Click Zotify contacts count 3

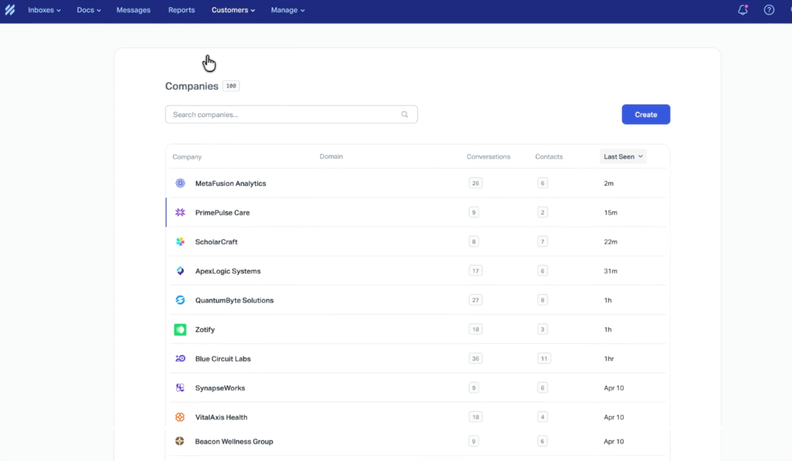click(542, 330)
